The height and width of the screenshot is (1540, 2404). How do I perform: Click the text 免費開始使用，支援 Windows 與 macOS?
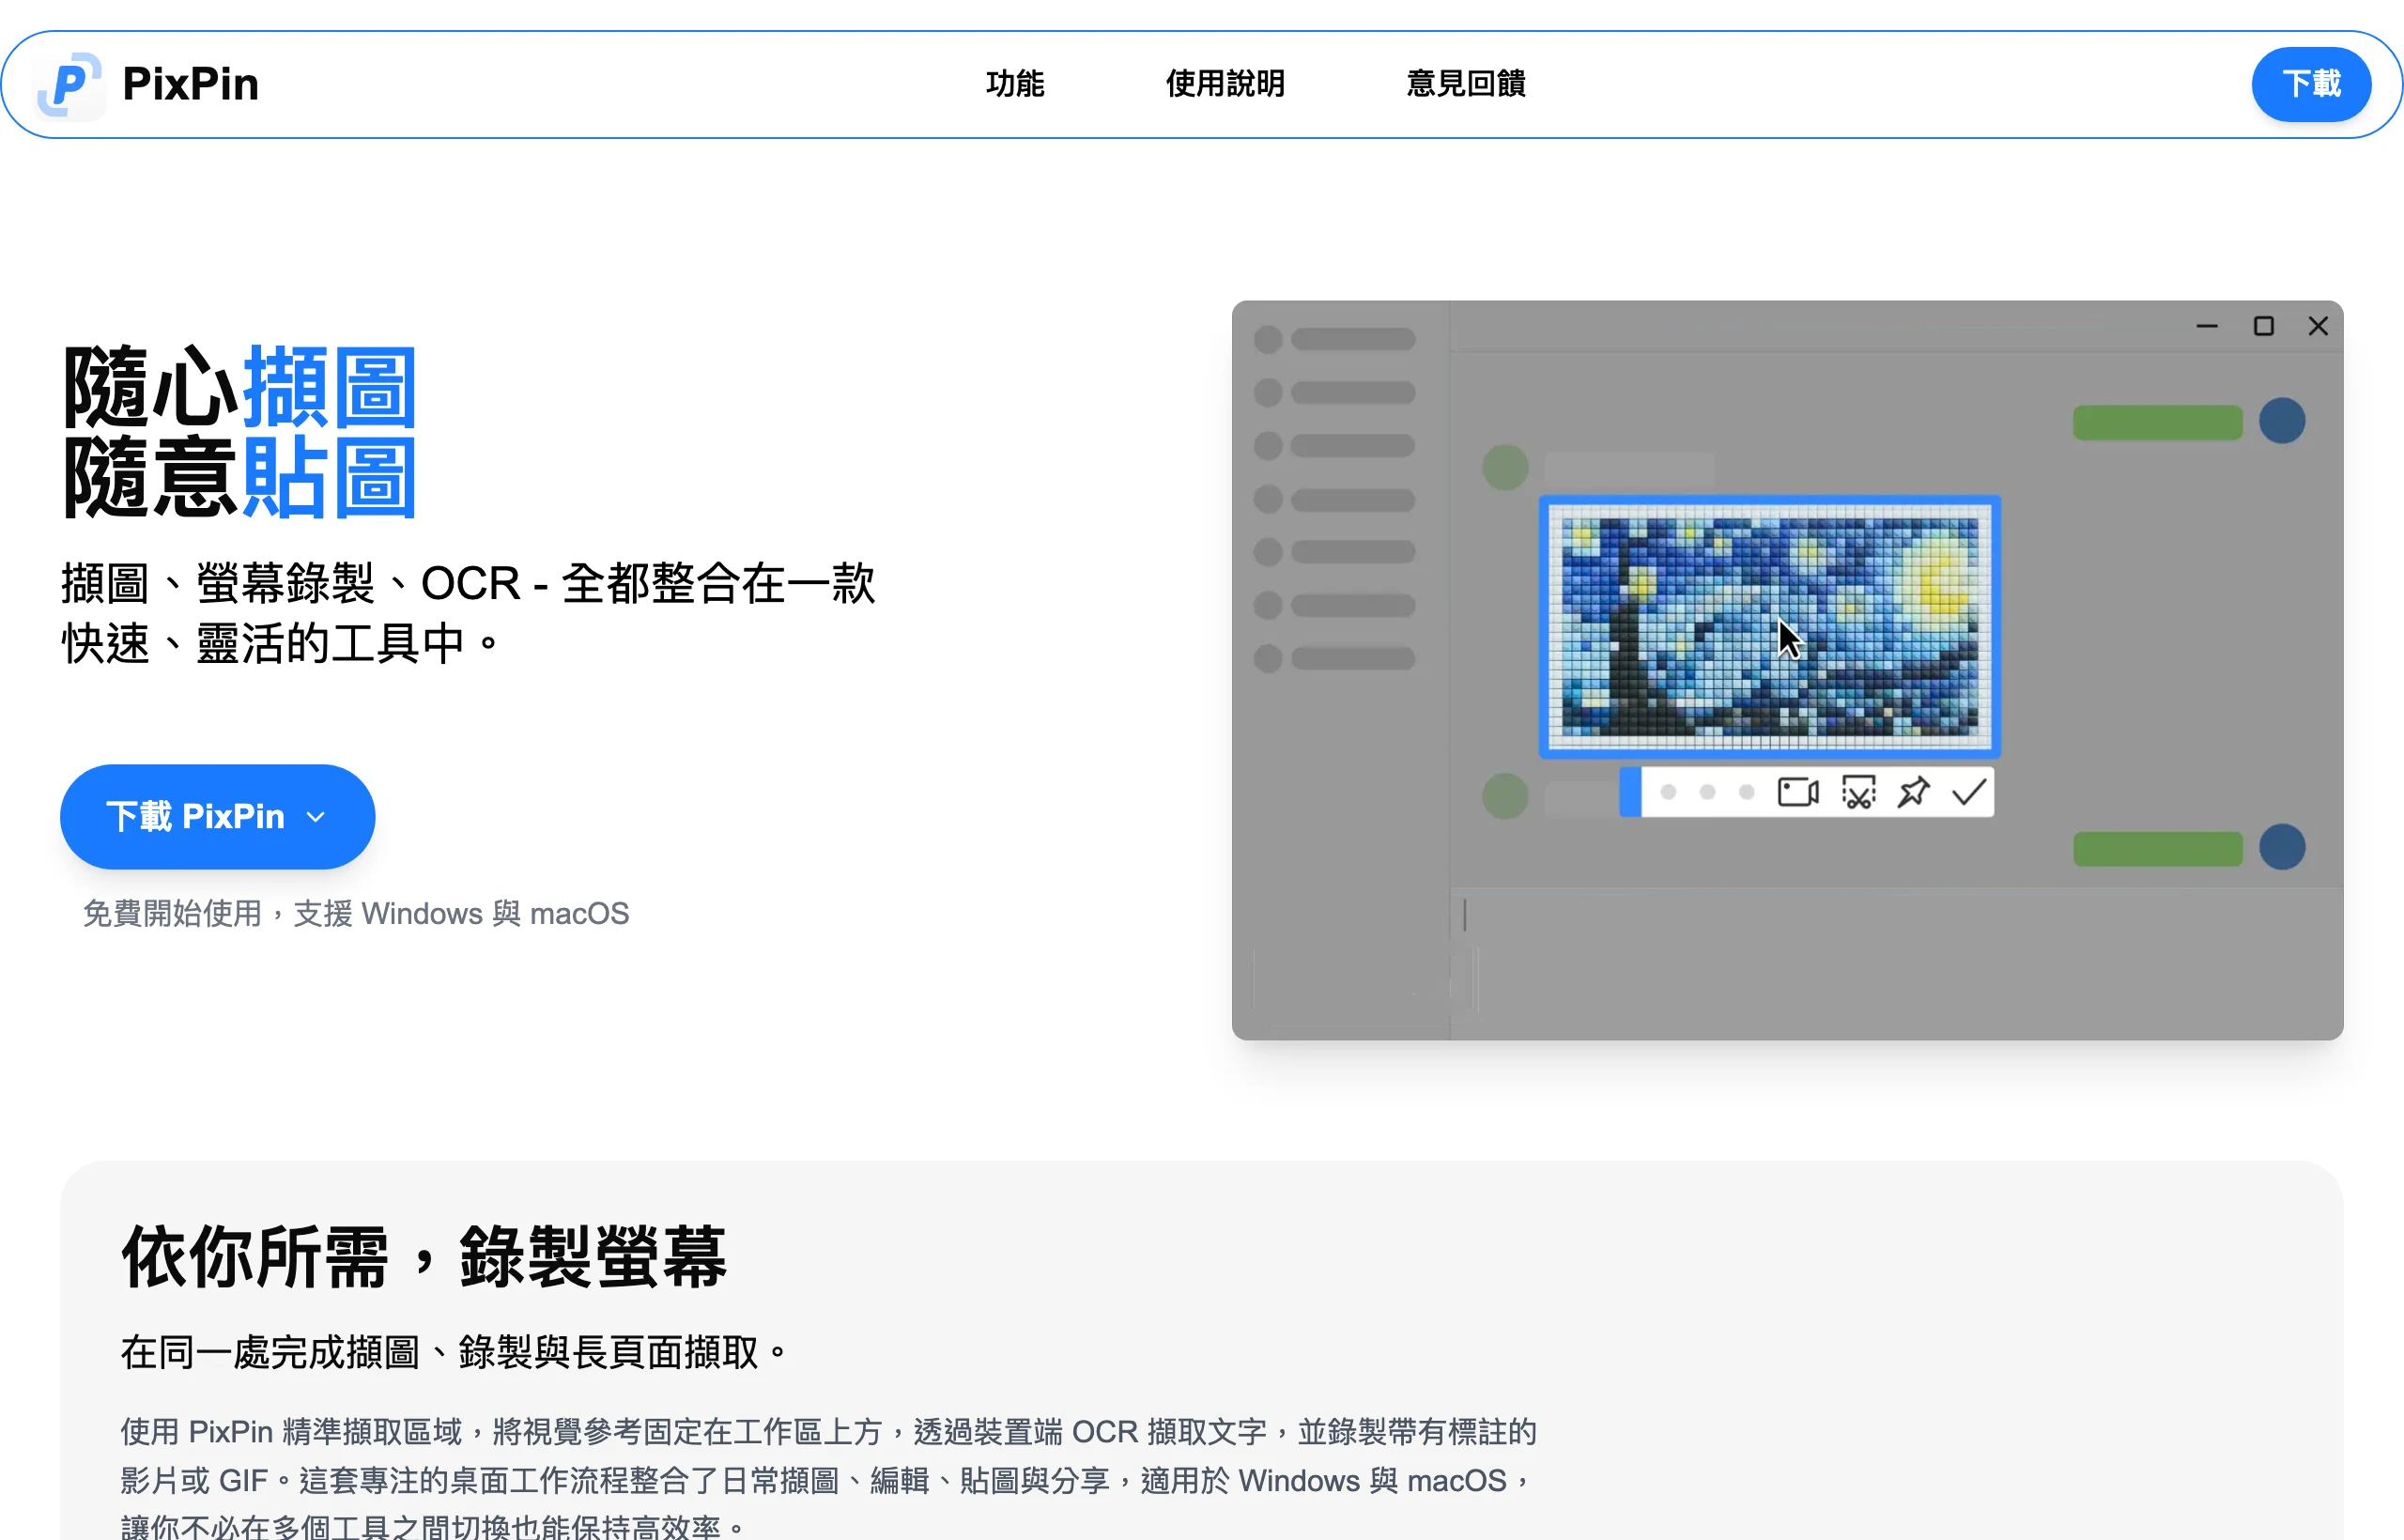356,913
